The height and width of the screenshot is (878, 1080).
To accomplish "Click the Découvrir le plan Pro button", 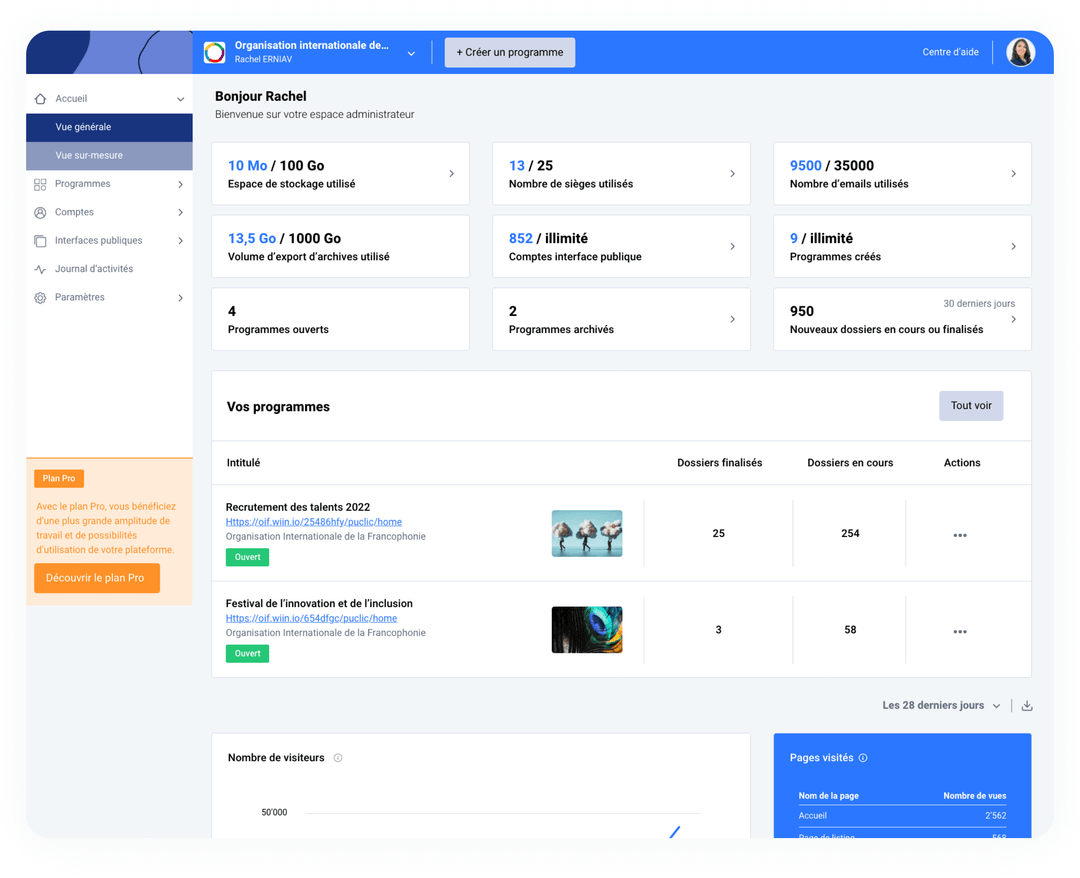I will pyautogui.click(x=96, y=578).
